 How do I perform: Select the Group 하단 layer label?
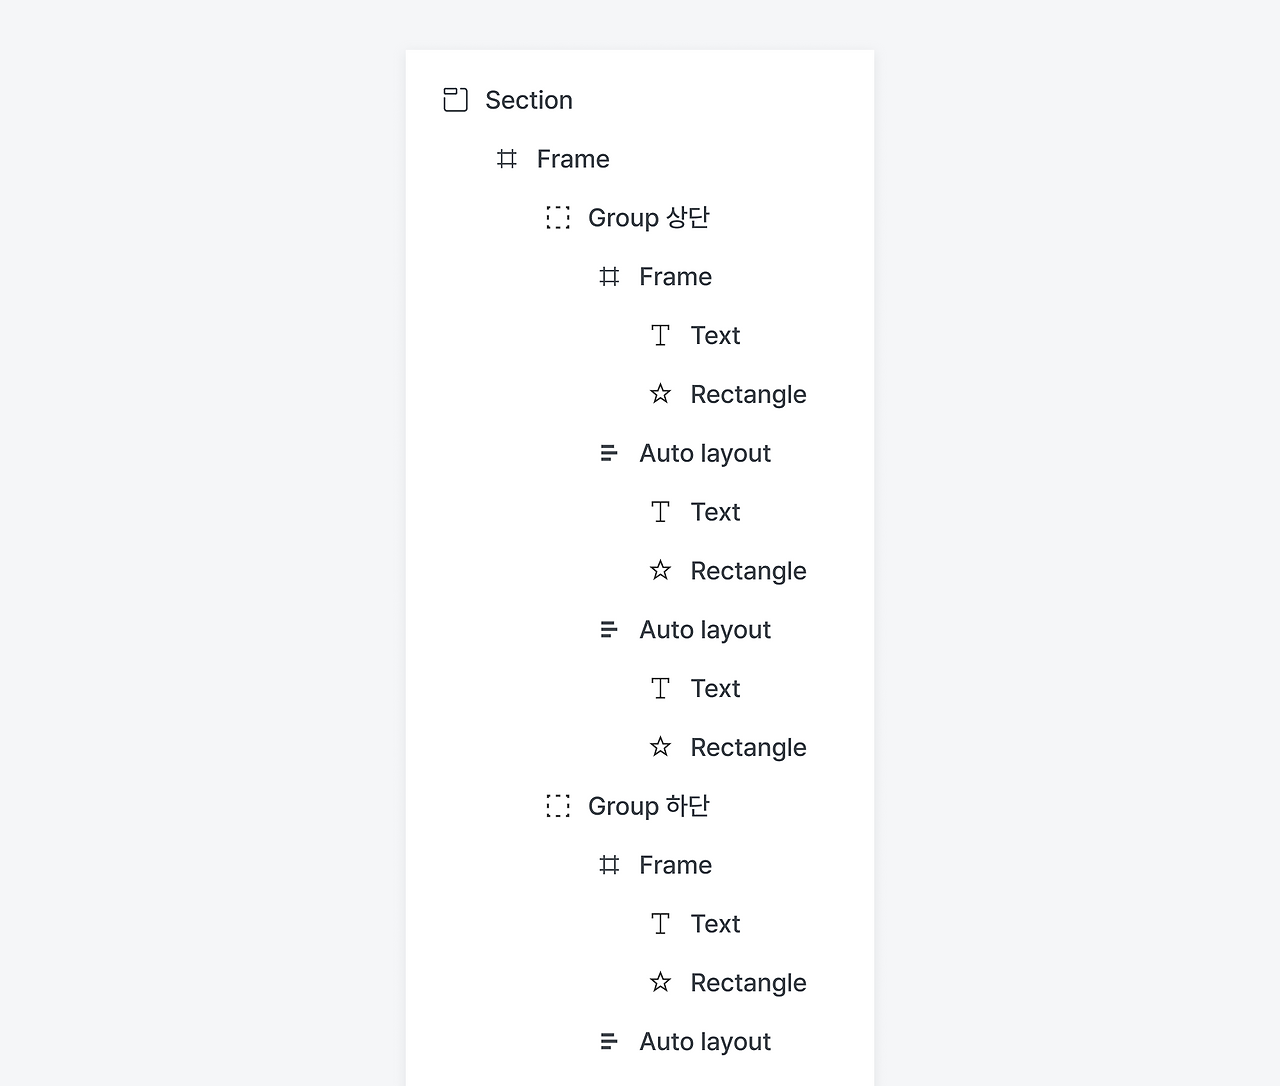pos(648,806)
